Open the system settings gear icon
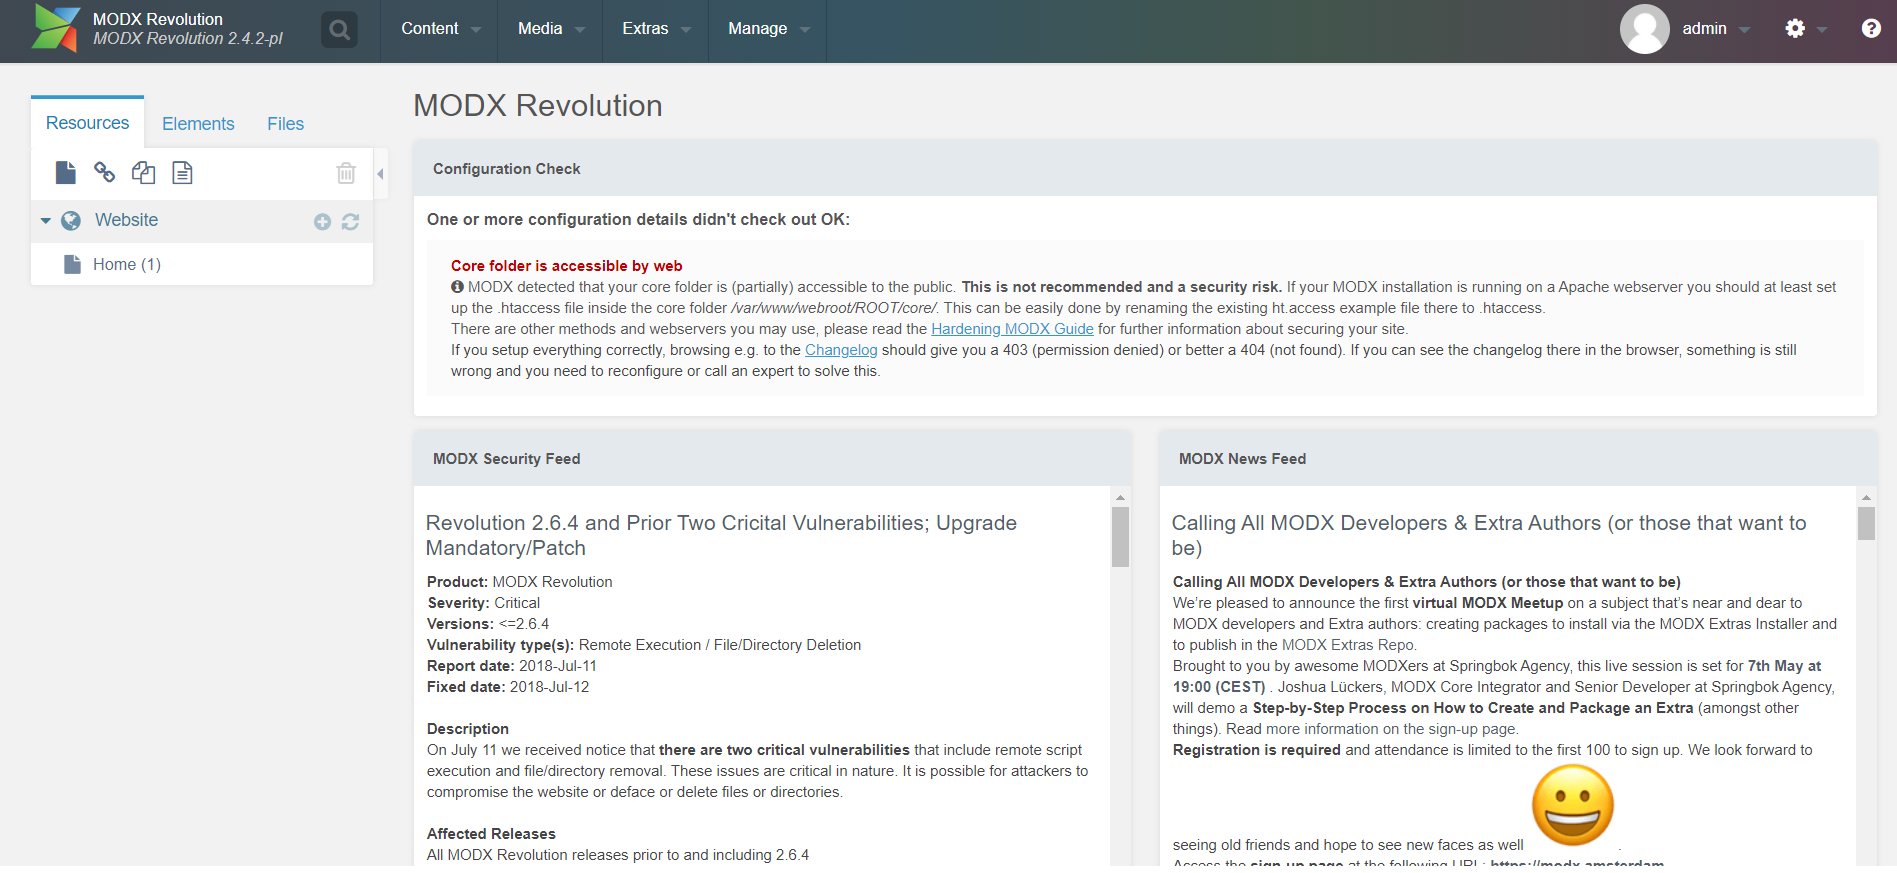Screen dimensions: 1897x873 coord(1795,29)
